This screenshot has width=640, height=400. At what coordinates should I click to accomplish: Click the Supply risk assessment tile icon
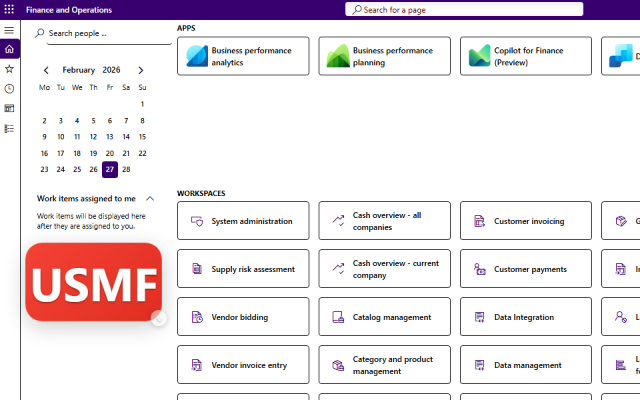197,269
